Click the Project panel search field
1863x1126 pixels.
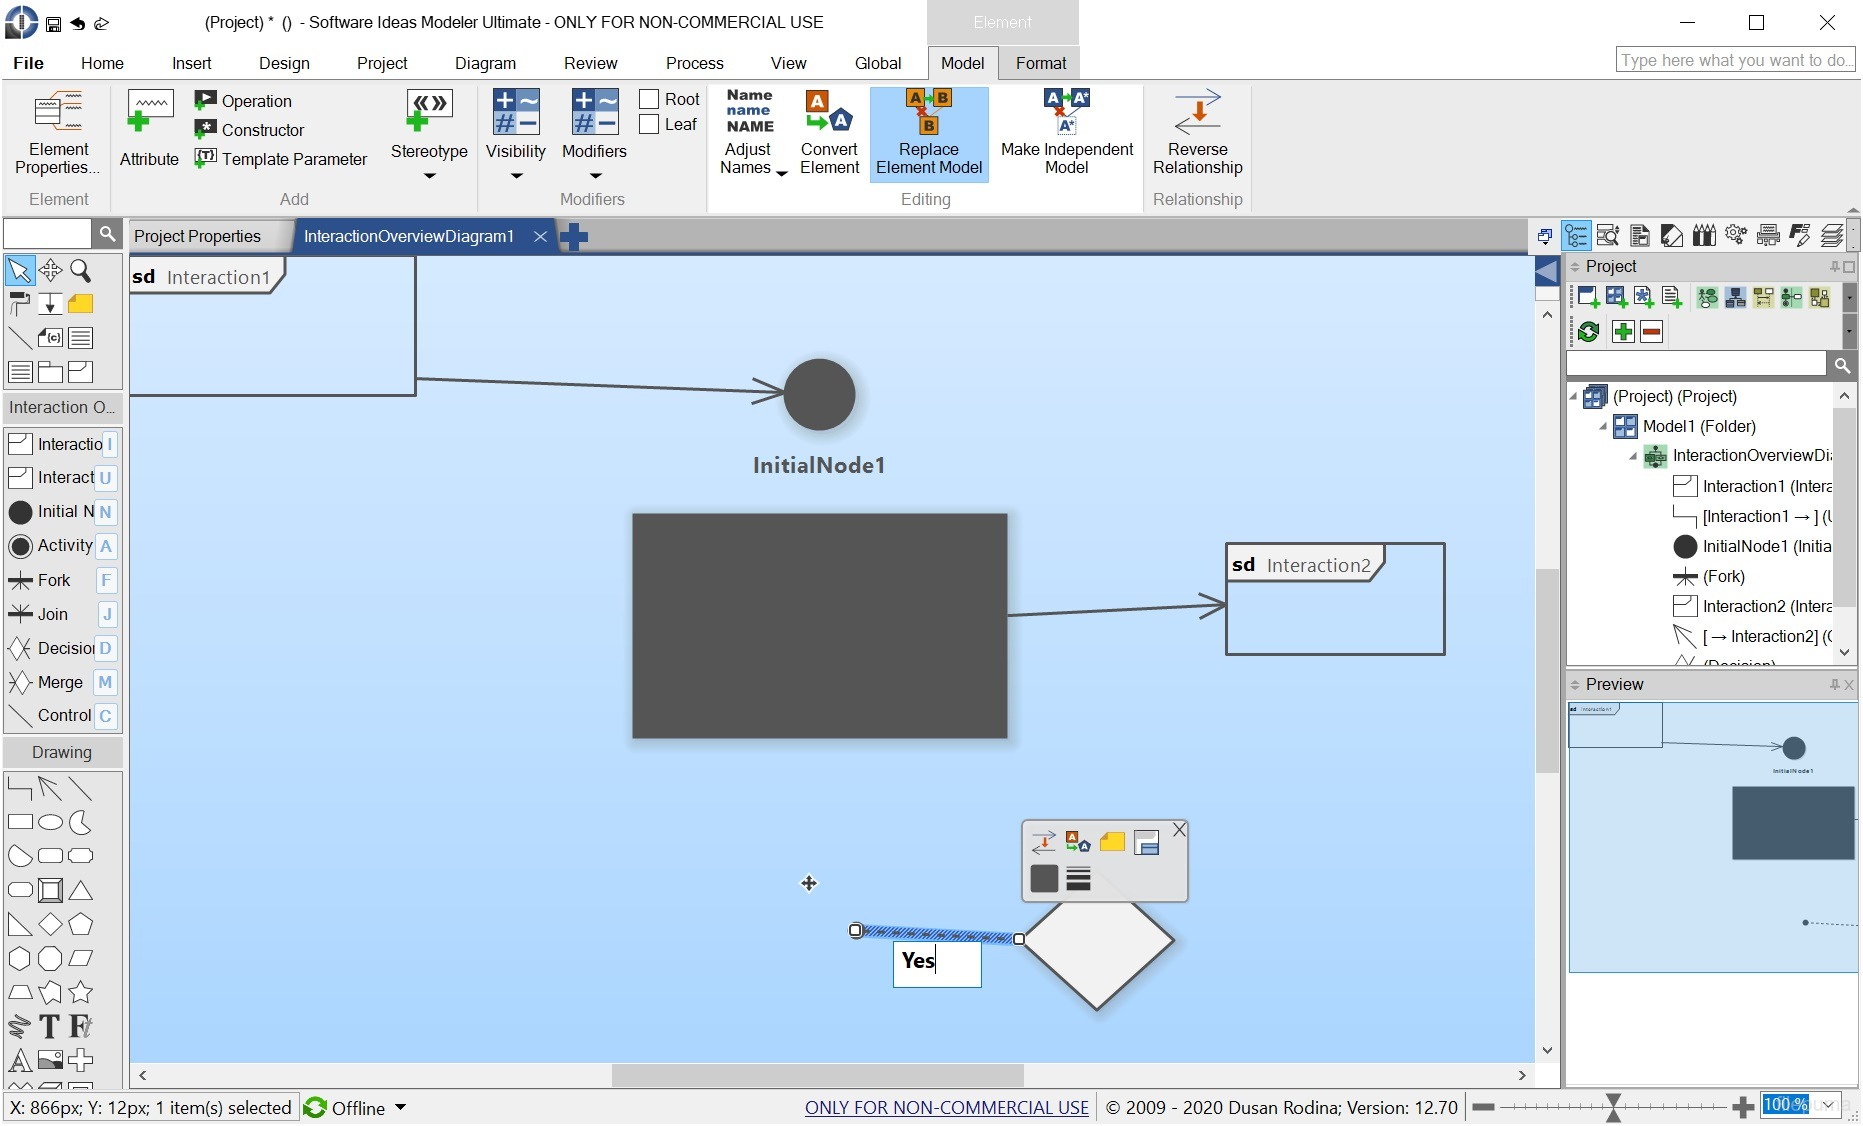coord(1700,363)
